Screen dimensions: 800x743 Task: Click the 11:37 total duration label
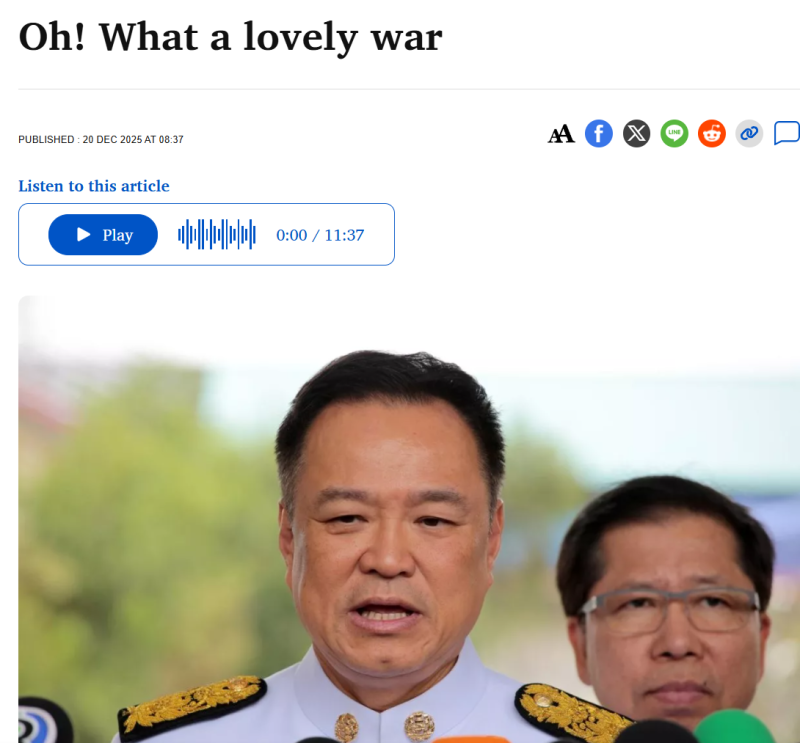click(344, 235)
